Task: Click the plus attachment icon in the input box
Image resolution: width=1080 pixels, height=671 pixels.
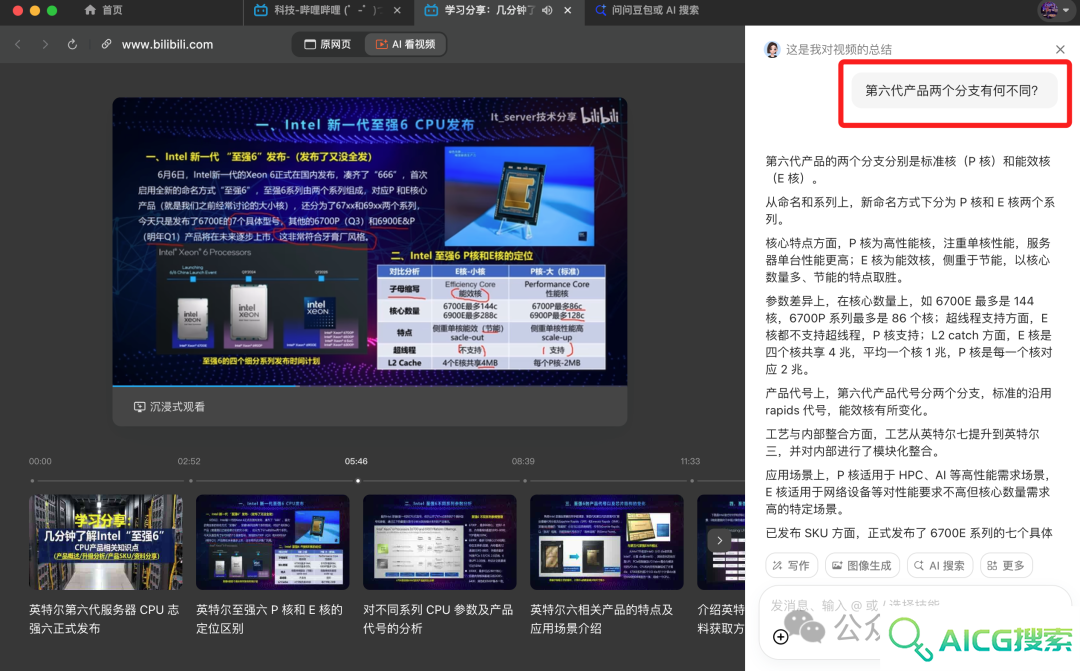Action: [x=780, y=637]
